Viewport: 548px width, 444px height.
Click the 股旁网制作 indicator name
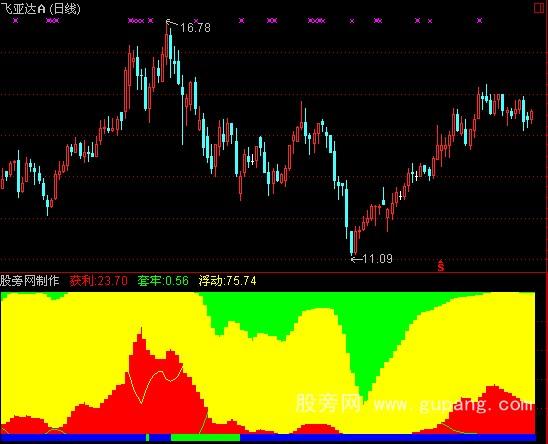point(30,281)
